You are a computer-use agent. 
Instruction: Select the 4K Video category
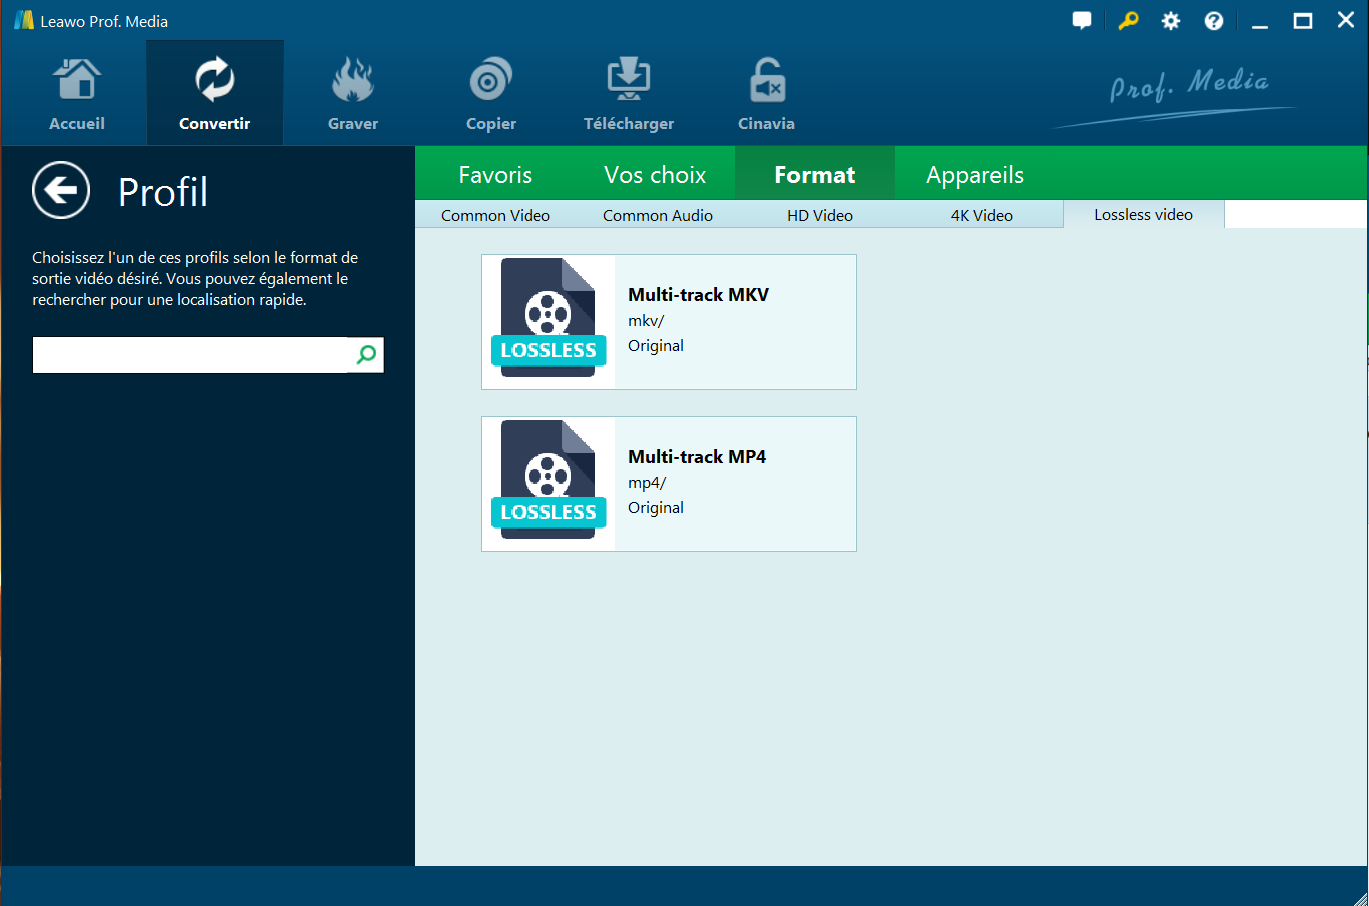point(981,215)
